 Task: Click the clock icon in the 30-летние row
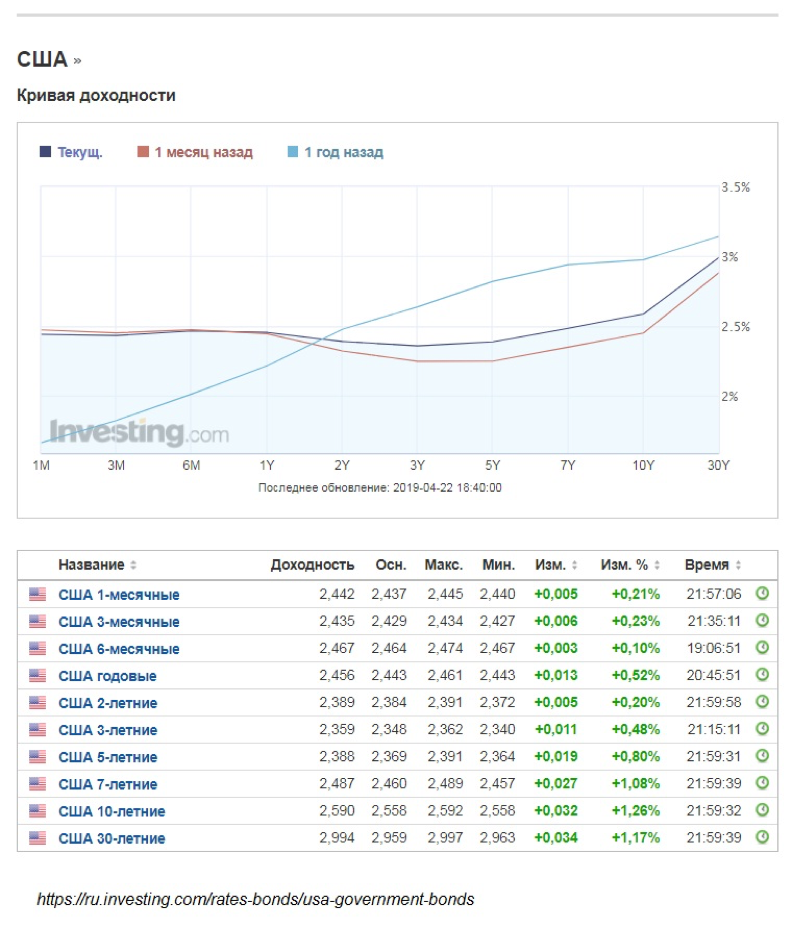[x=762, y=837]
